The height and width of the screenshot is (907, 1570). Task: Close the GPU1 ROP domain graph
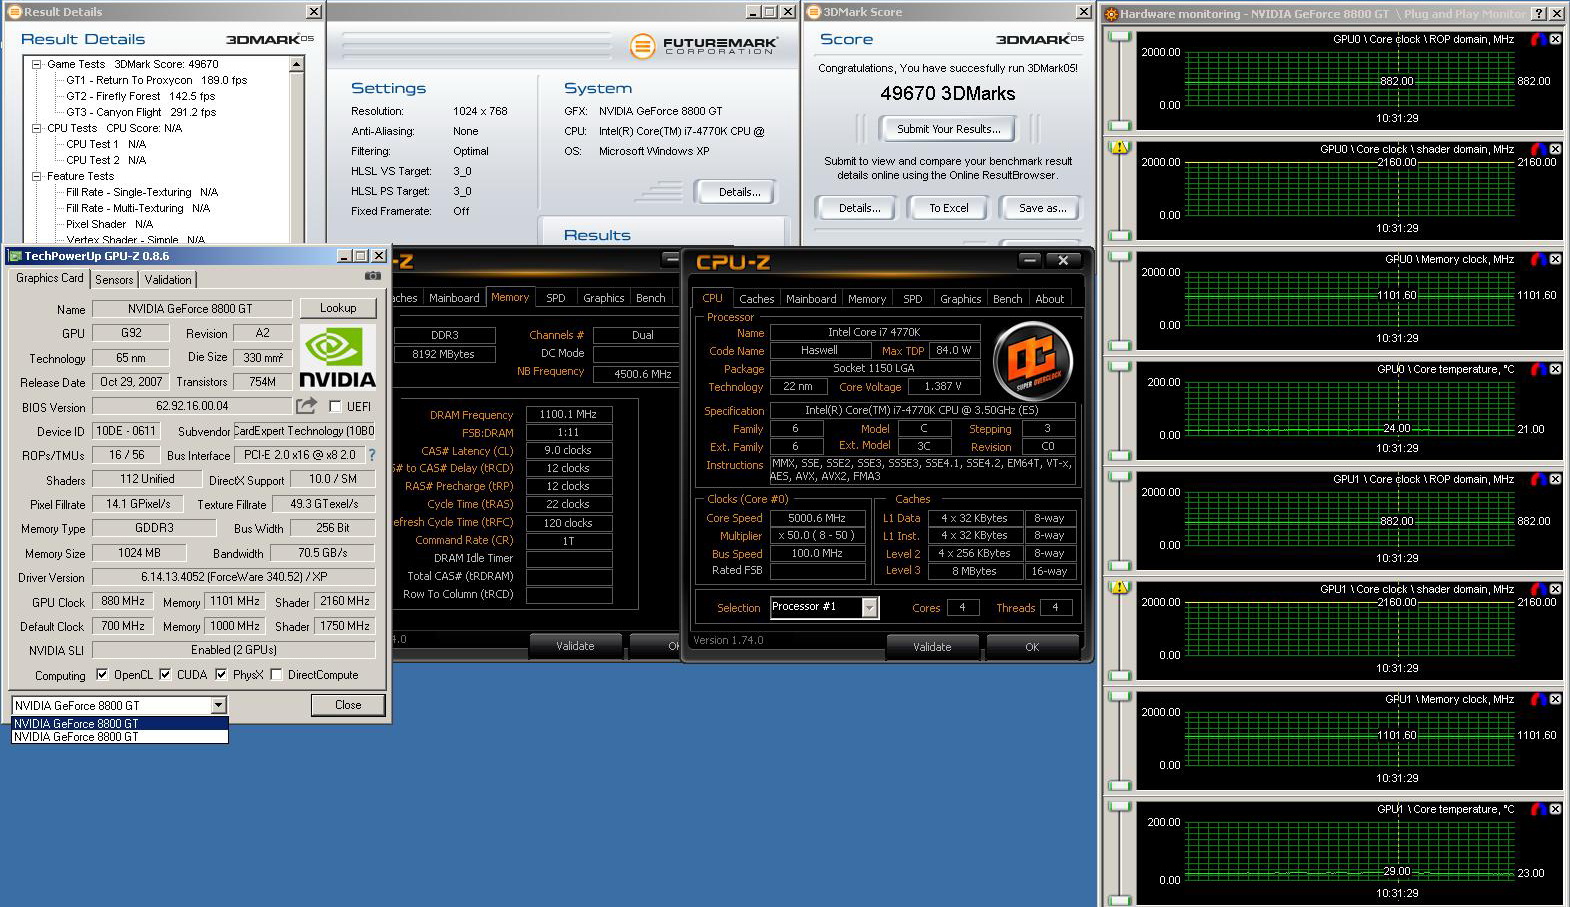(1555, 479)
